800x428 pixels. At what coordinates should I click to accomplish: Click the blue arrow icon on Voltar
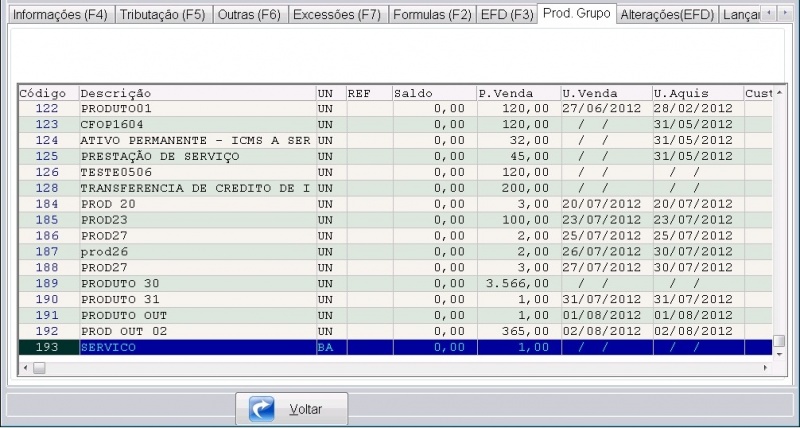[262, 409]
